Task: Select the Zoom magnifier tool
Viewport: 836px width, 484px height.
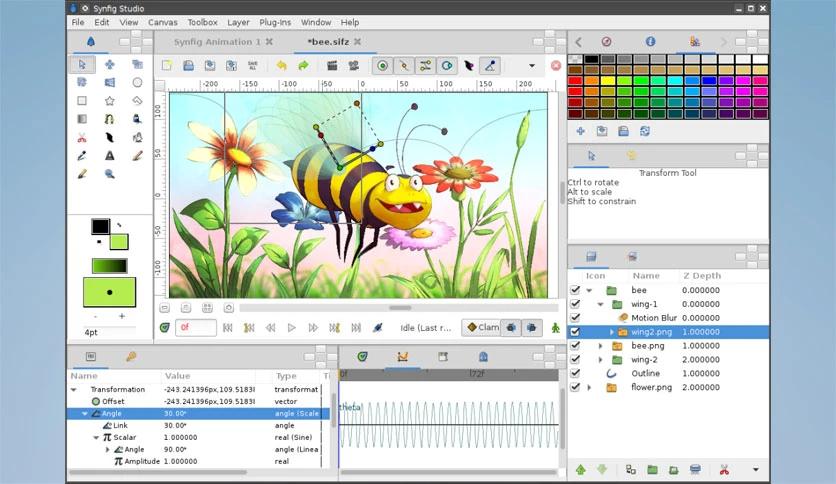Action: click(109, 174)
